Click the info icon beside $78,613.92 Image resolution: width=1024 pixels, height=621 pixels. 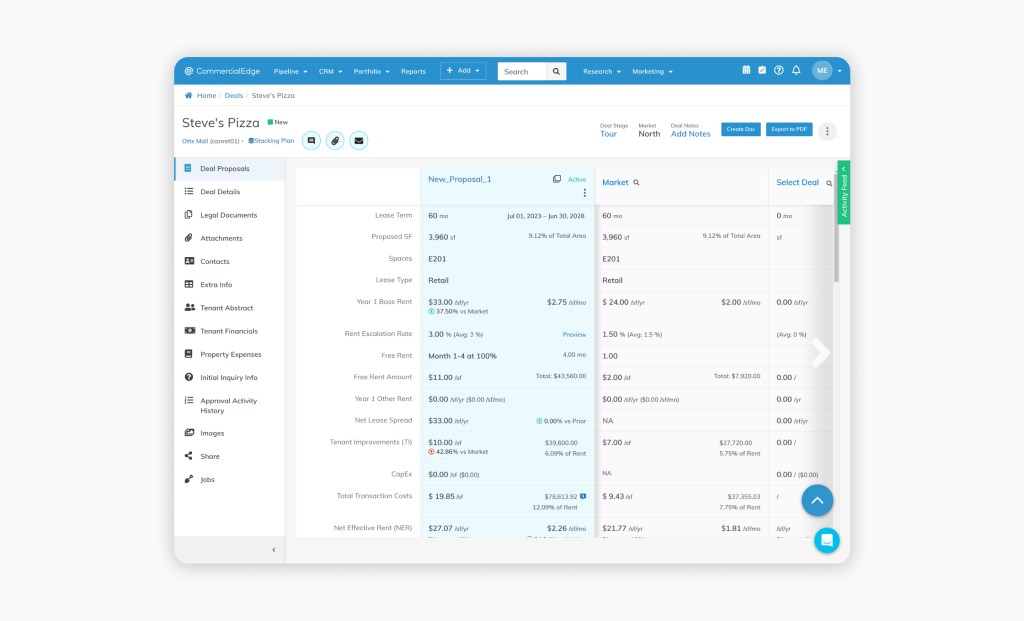(583, 496)
